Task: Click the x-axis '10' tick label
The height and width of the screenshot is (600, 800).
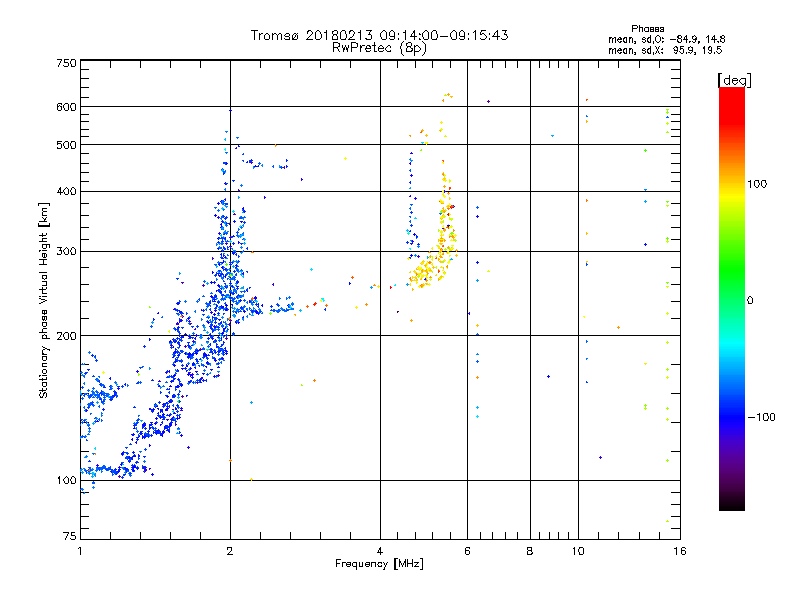Action: pos(578,551)
